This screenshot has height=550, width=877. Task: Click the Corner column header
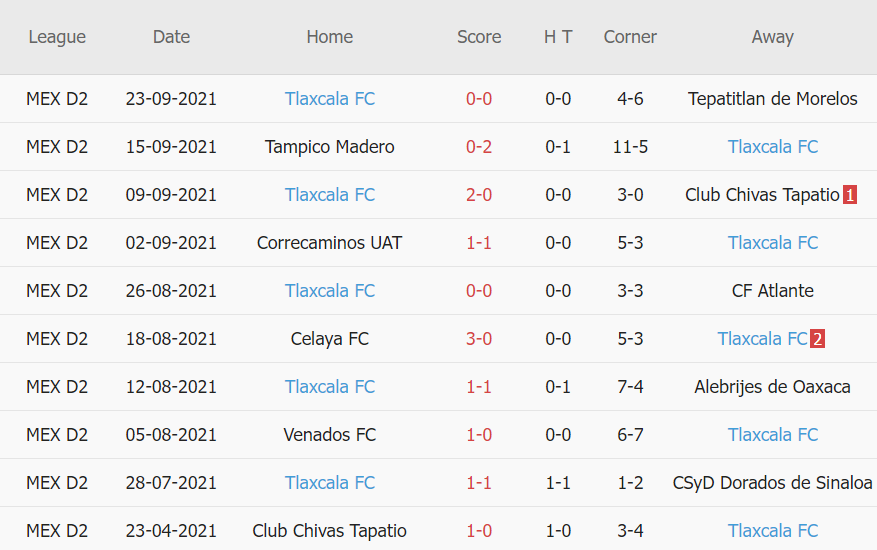pos(630,37)
